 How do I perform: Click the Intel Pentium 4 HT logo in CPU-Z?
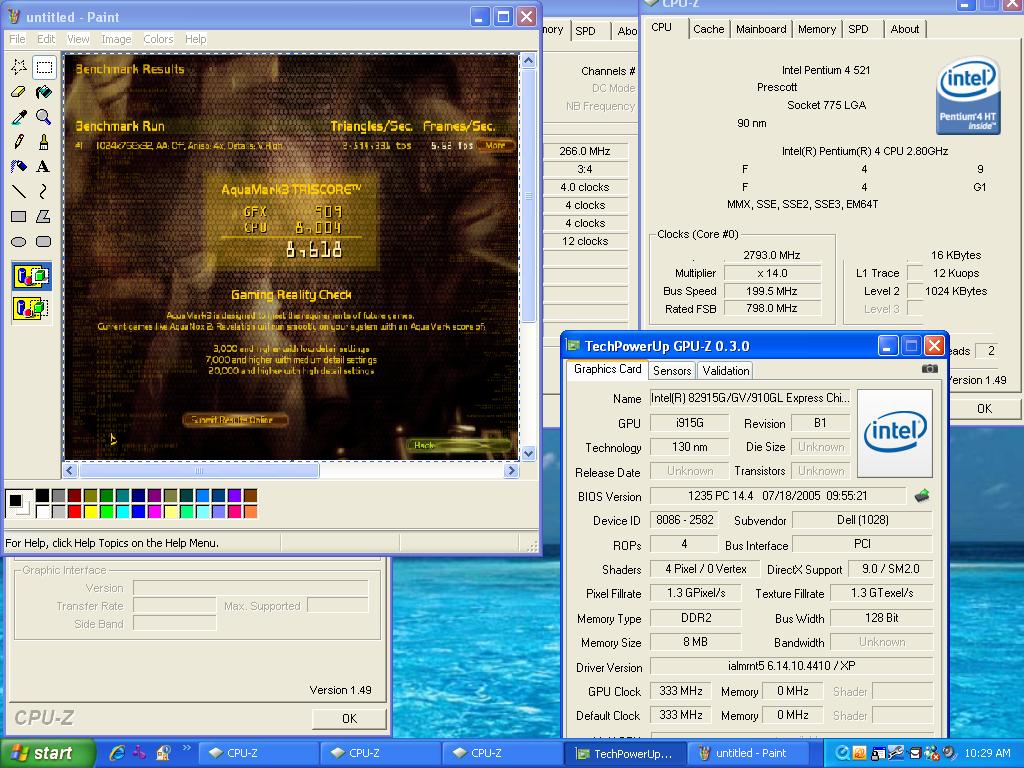(x=968, y=95)
